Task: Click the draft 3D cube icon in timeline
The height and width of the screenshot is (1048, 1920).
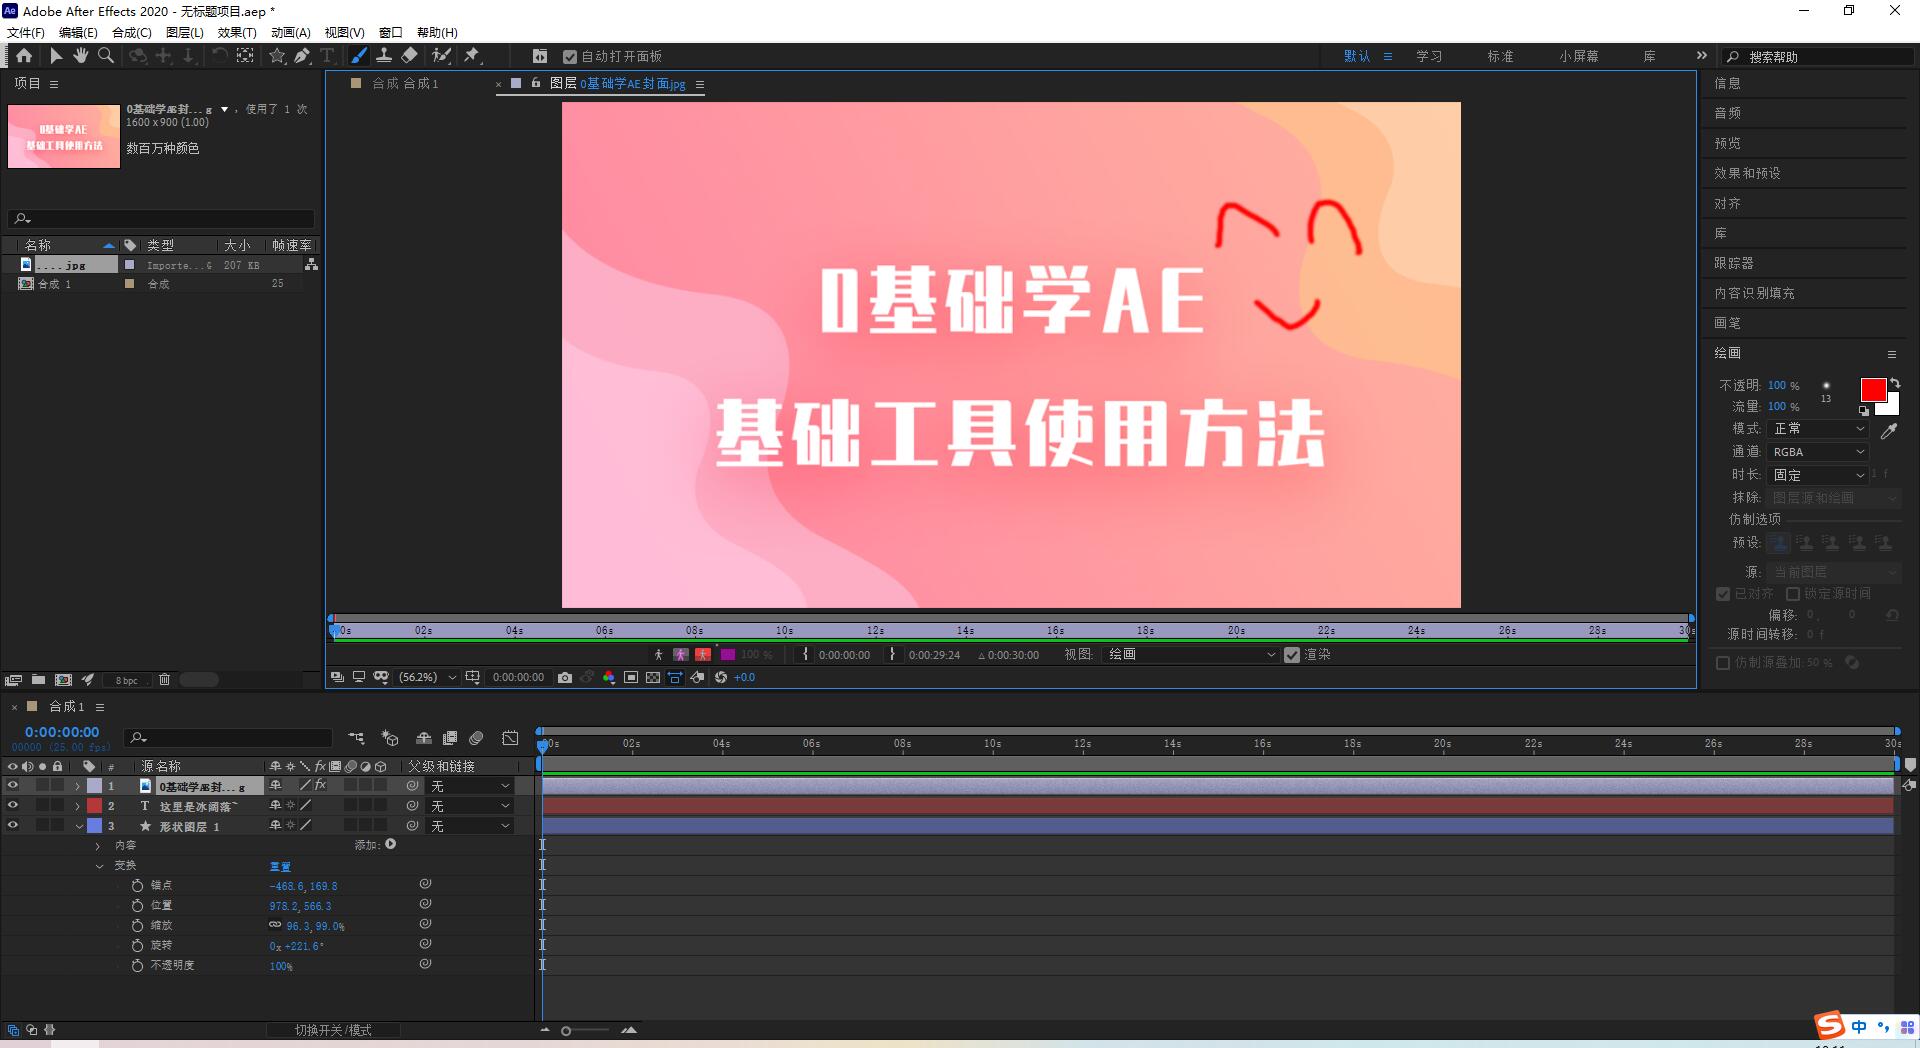Action: click(390, 738)
